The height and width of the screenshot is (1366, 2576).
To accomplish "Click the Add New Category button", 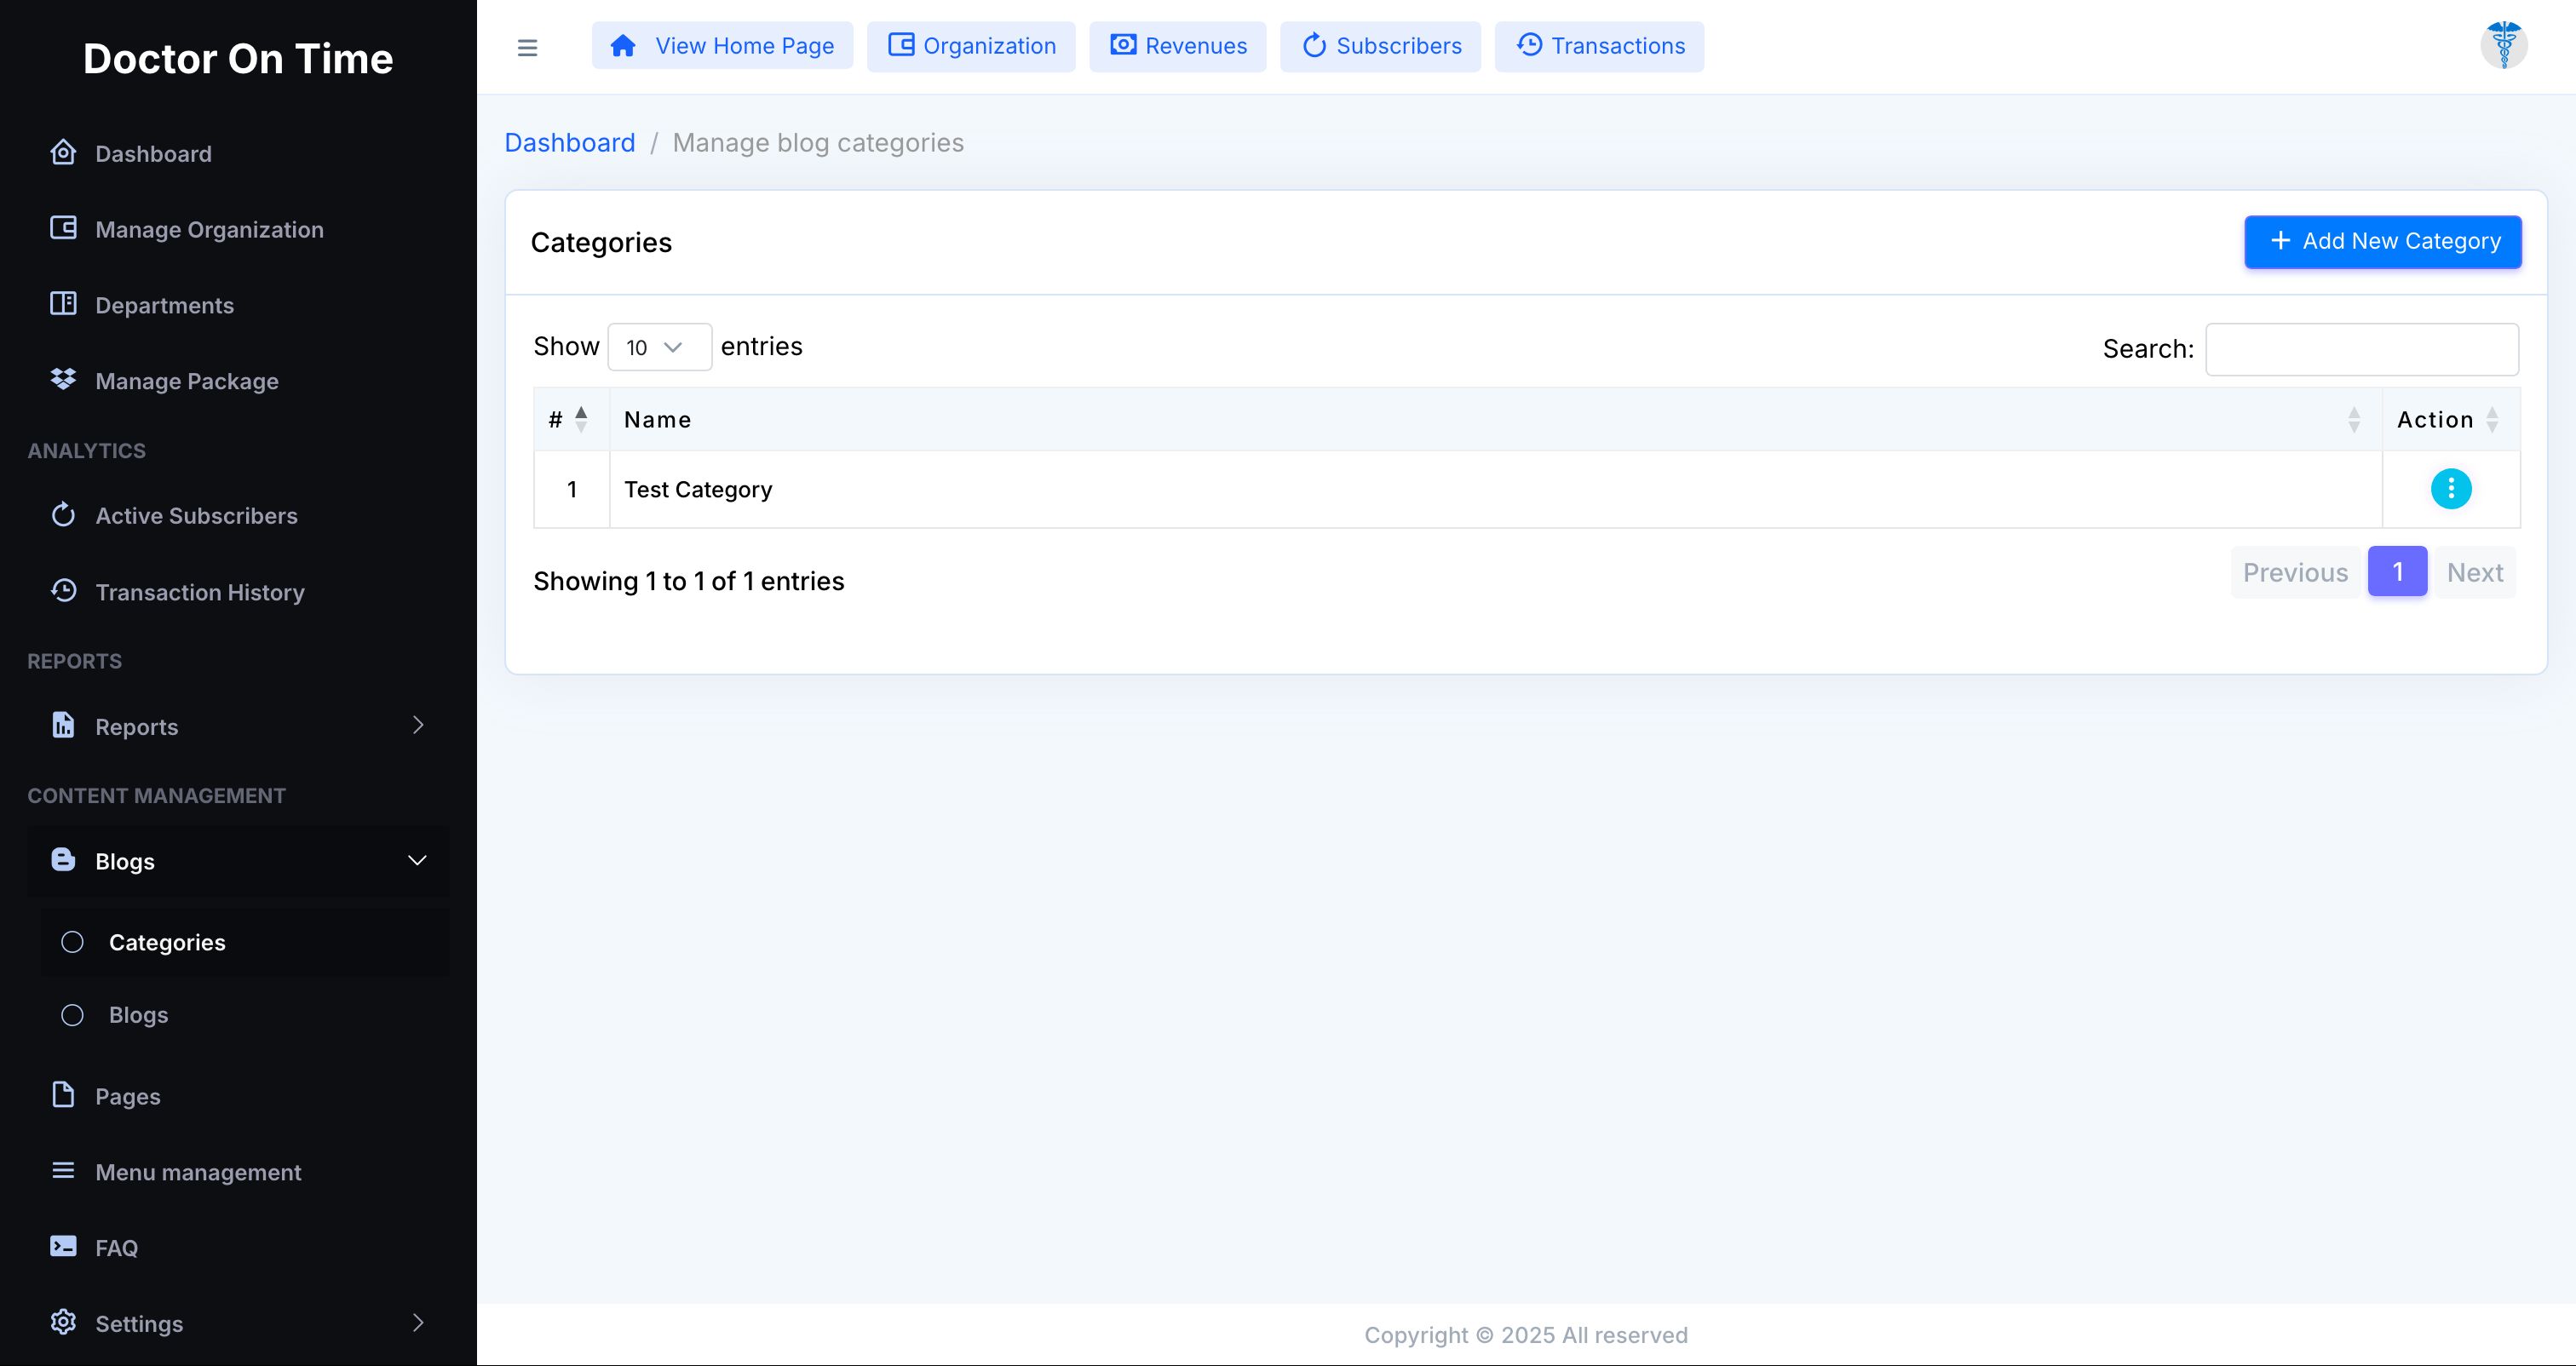I will (2382, 241).
